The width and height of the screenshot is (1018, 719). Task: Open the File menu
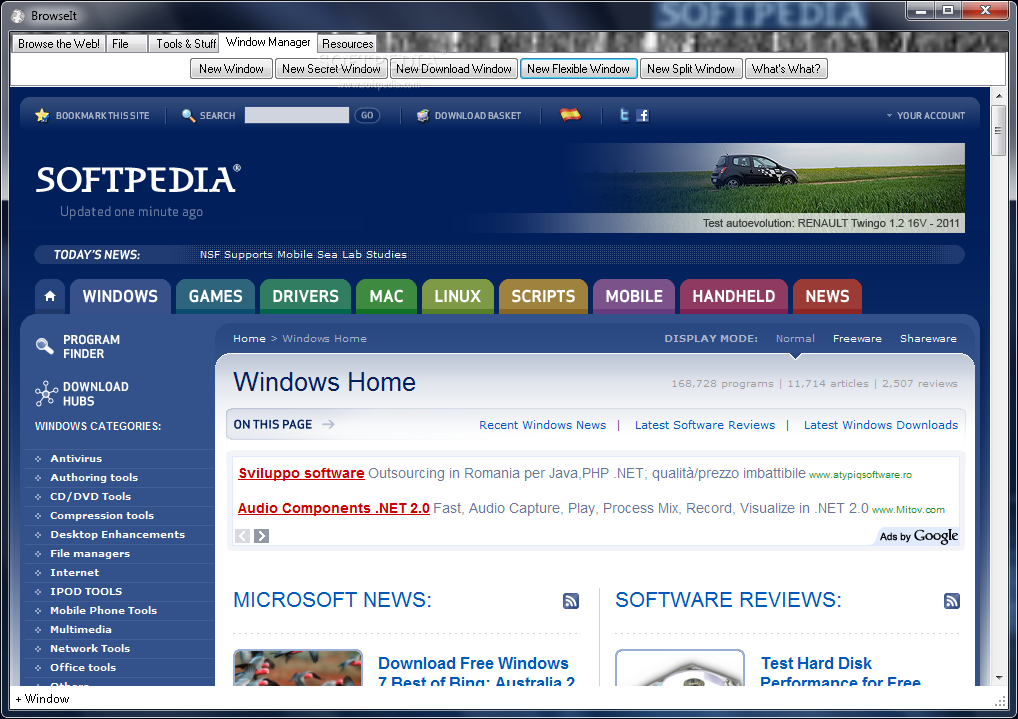point(127,44)
